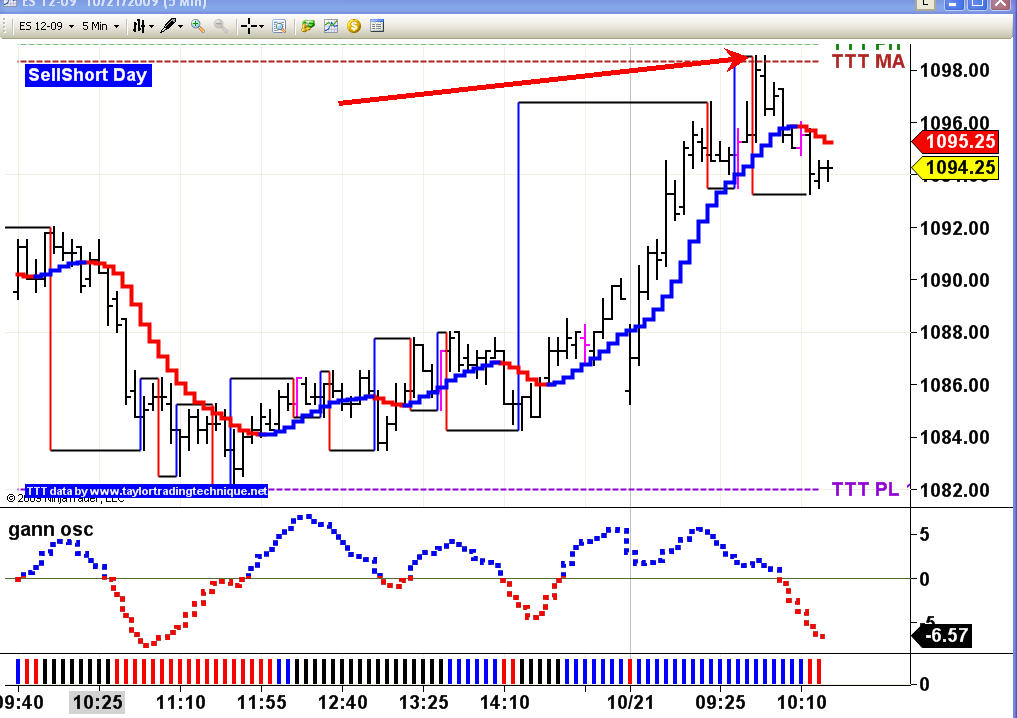Click the 10:25 time axis label
1017x718 pixels.
(x=97, y=702)
